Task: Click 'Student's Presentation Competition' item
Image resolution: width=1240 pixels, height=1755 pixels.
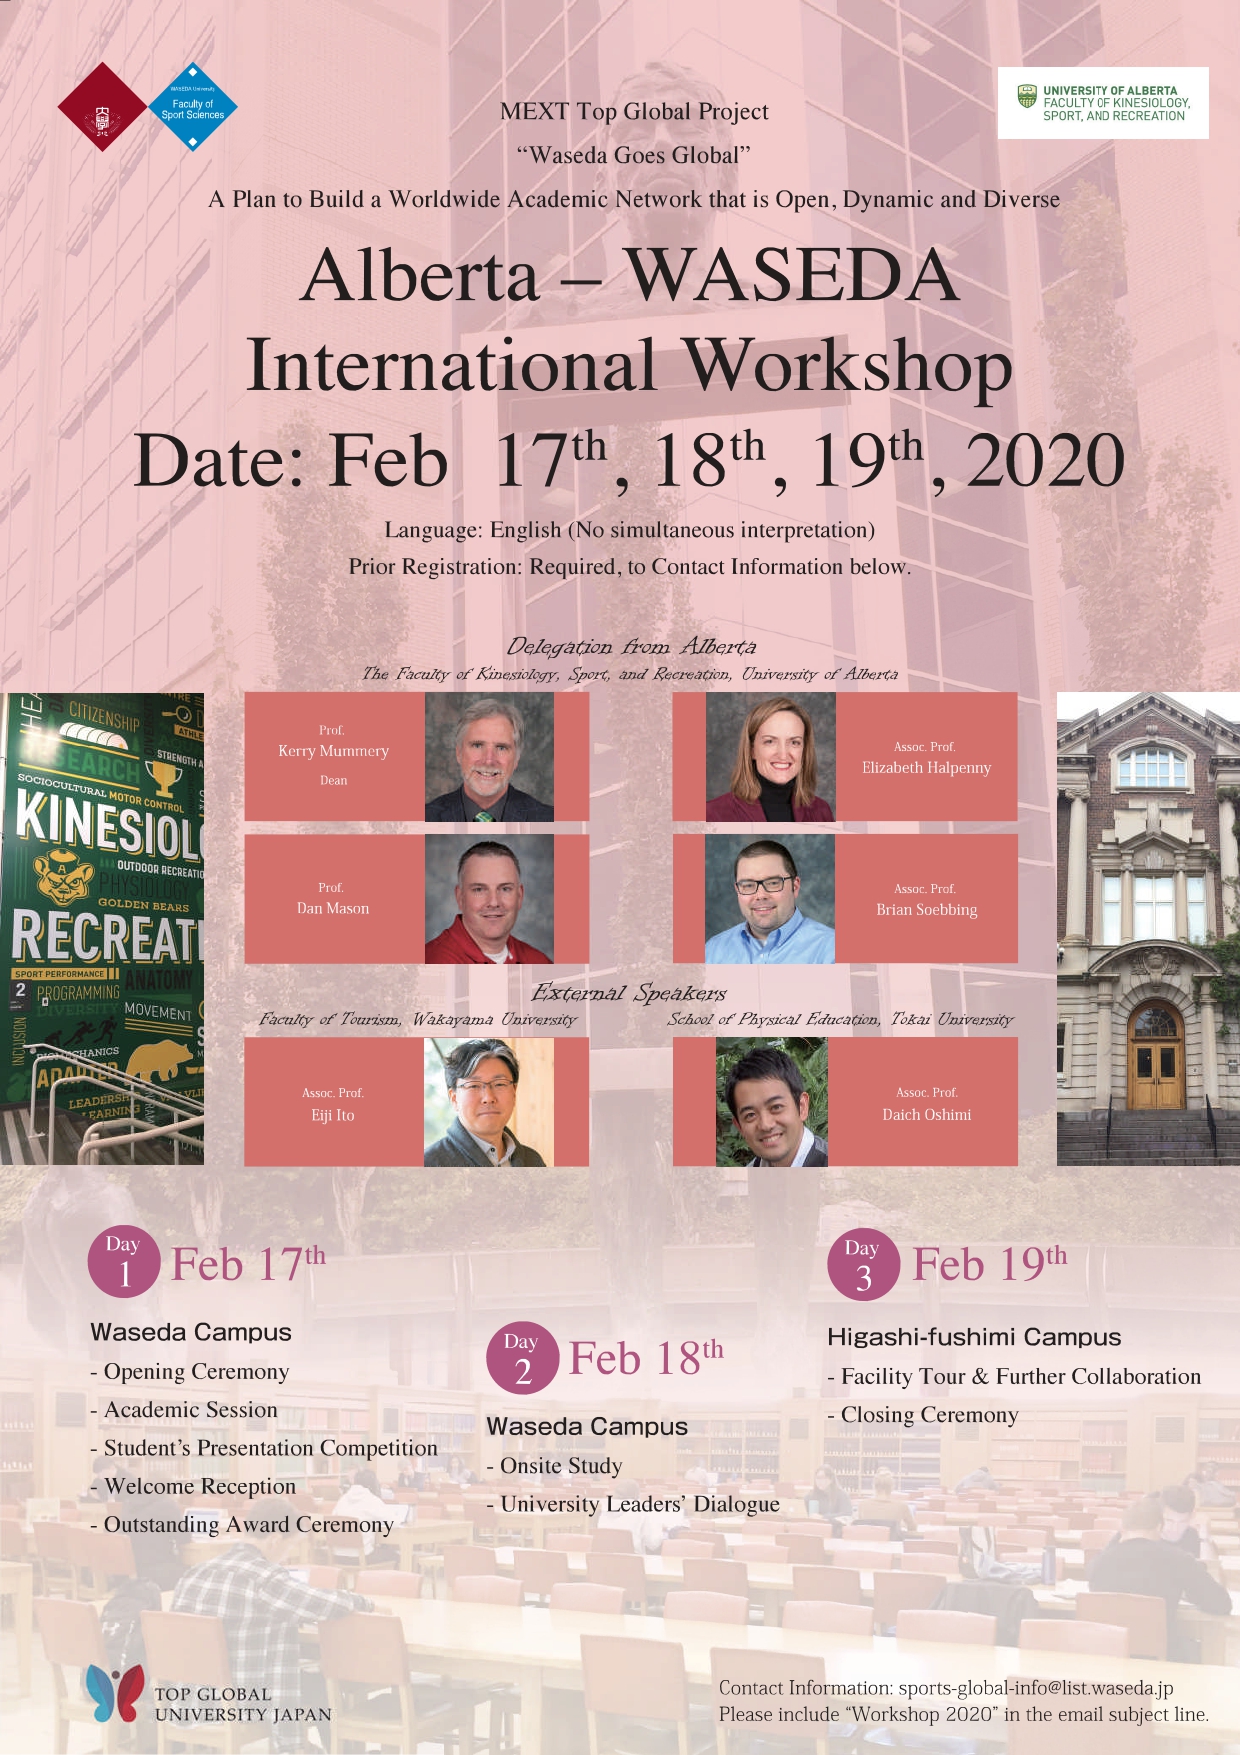Action: click(264, 1448)
